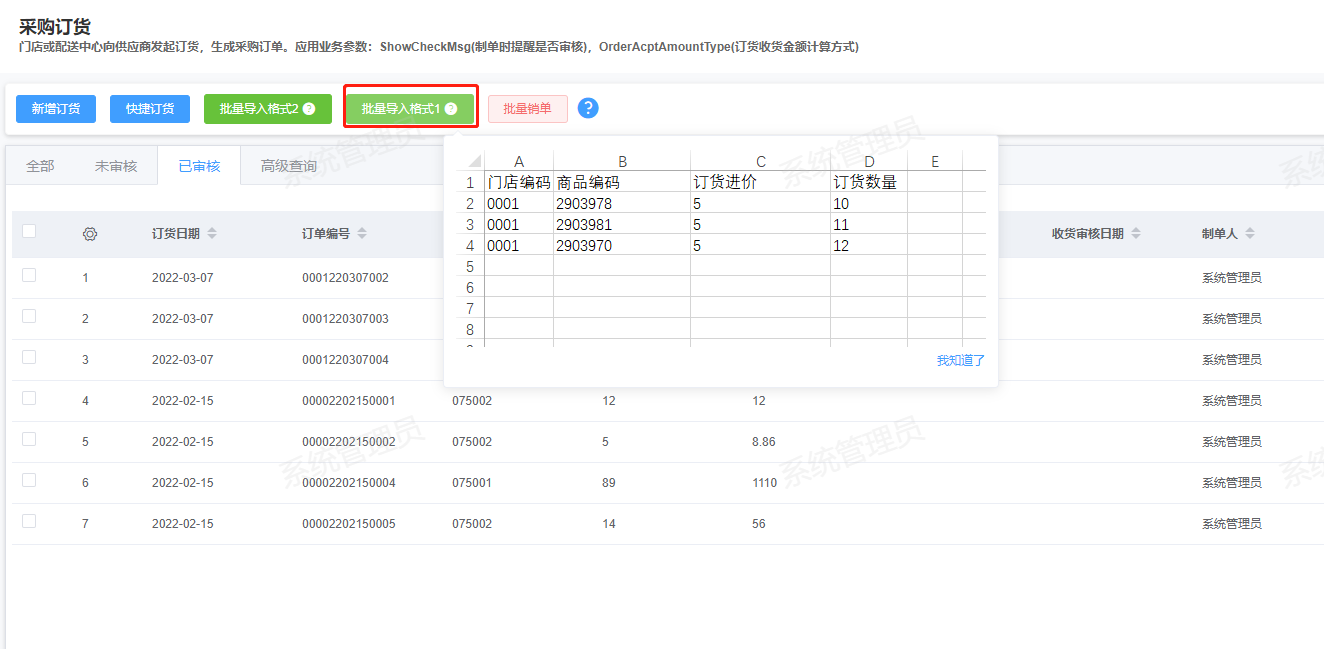1324x649 pixels.
Task: Dismiss popup via 我知道了 link
Action: click(960, 360)
